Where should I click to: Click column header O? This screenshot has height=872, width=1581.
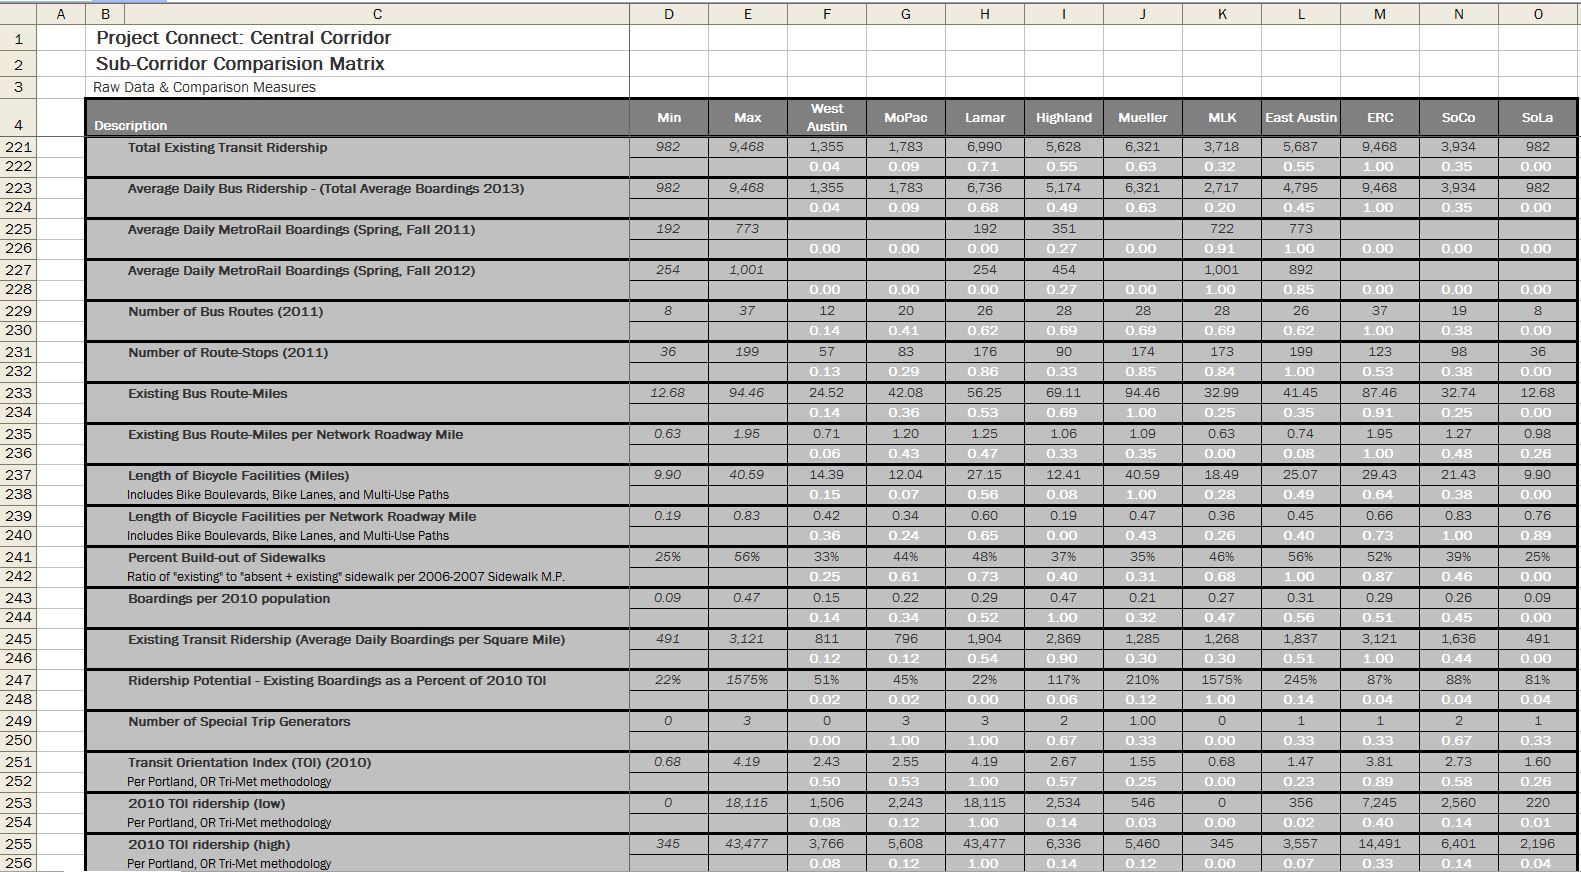pos(1537,13)
